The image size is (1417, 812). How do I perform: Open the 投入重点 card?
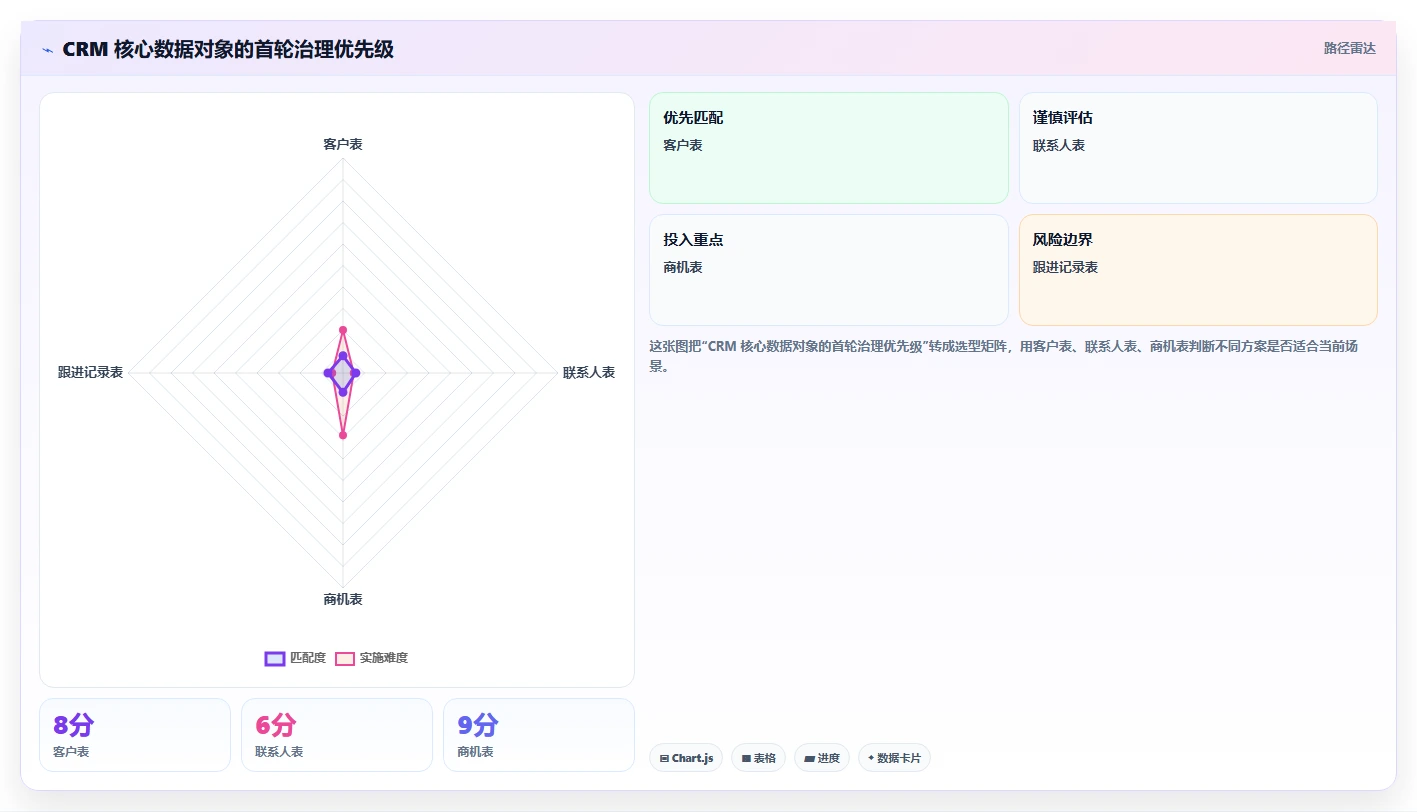pyautogui.click(x=829, y=270)
